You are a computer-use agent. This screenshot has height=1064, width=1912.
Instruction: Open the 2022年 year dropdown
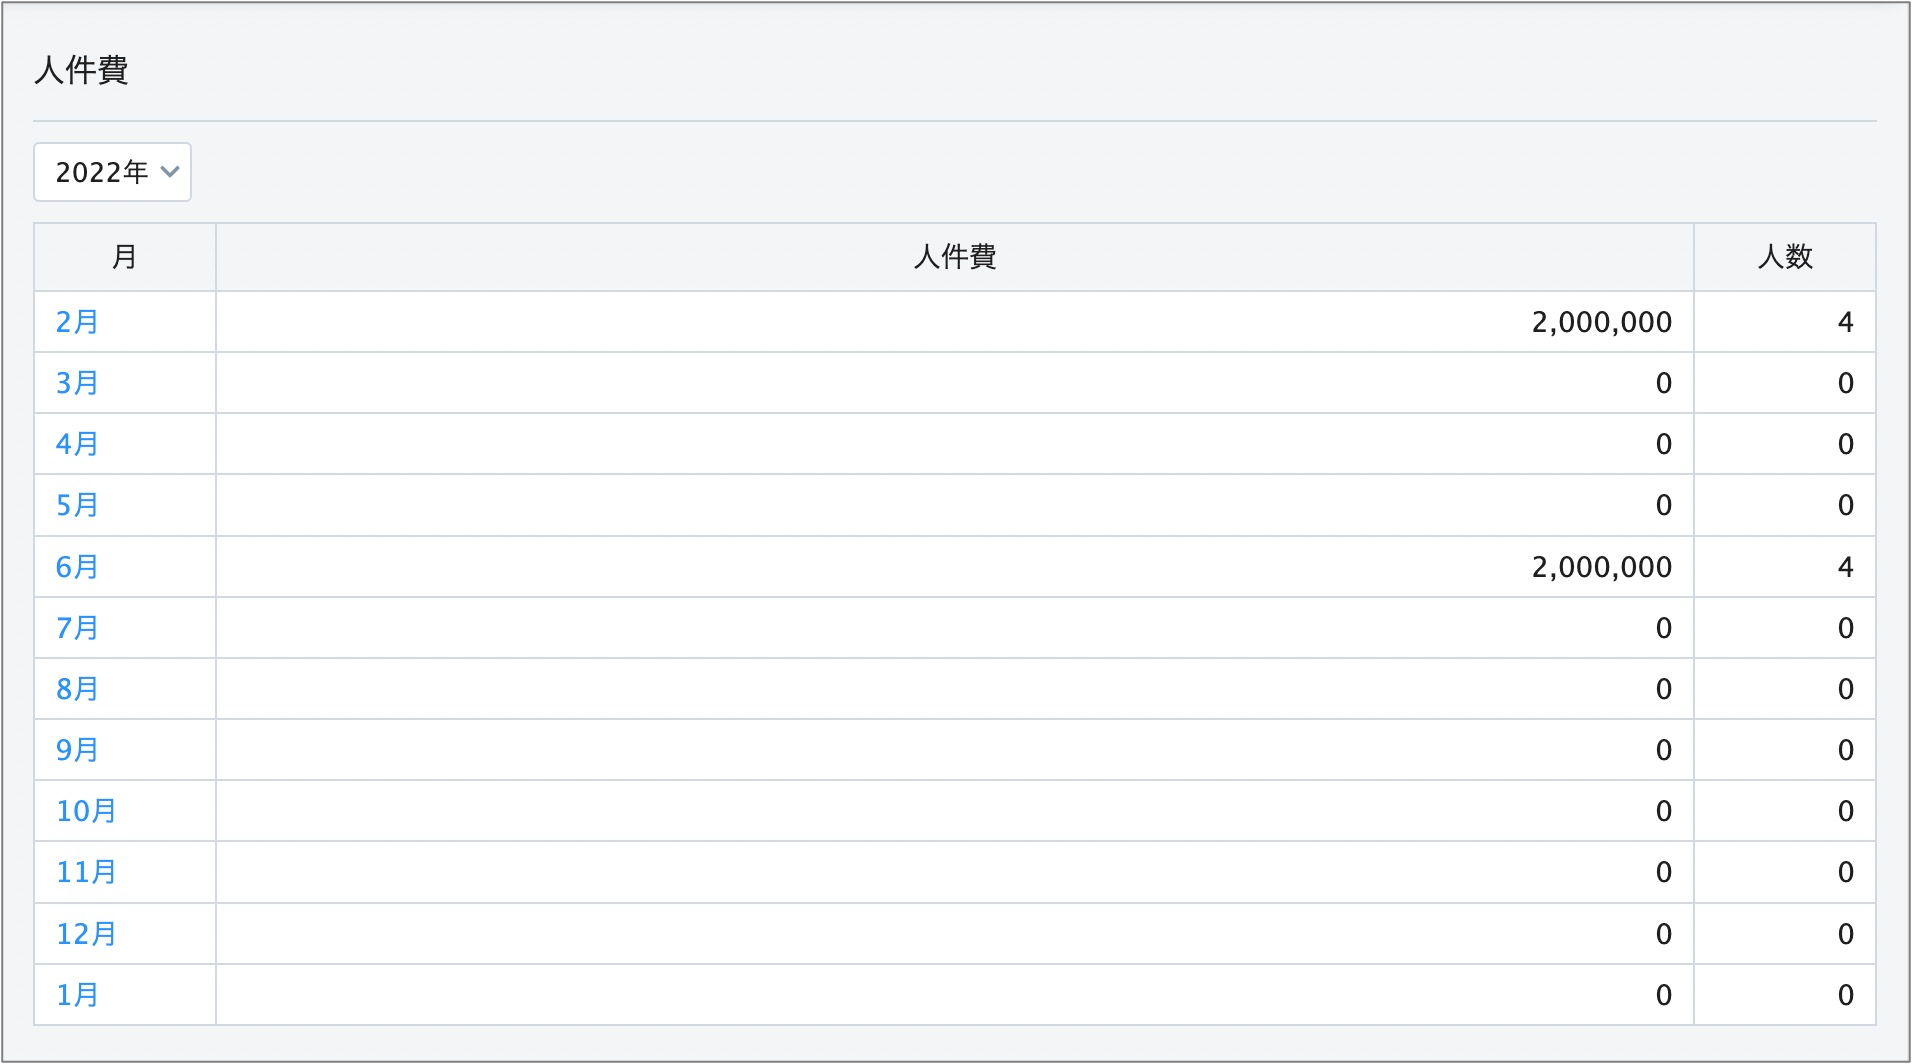point(112,172)
